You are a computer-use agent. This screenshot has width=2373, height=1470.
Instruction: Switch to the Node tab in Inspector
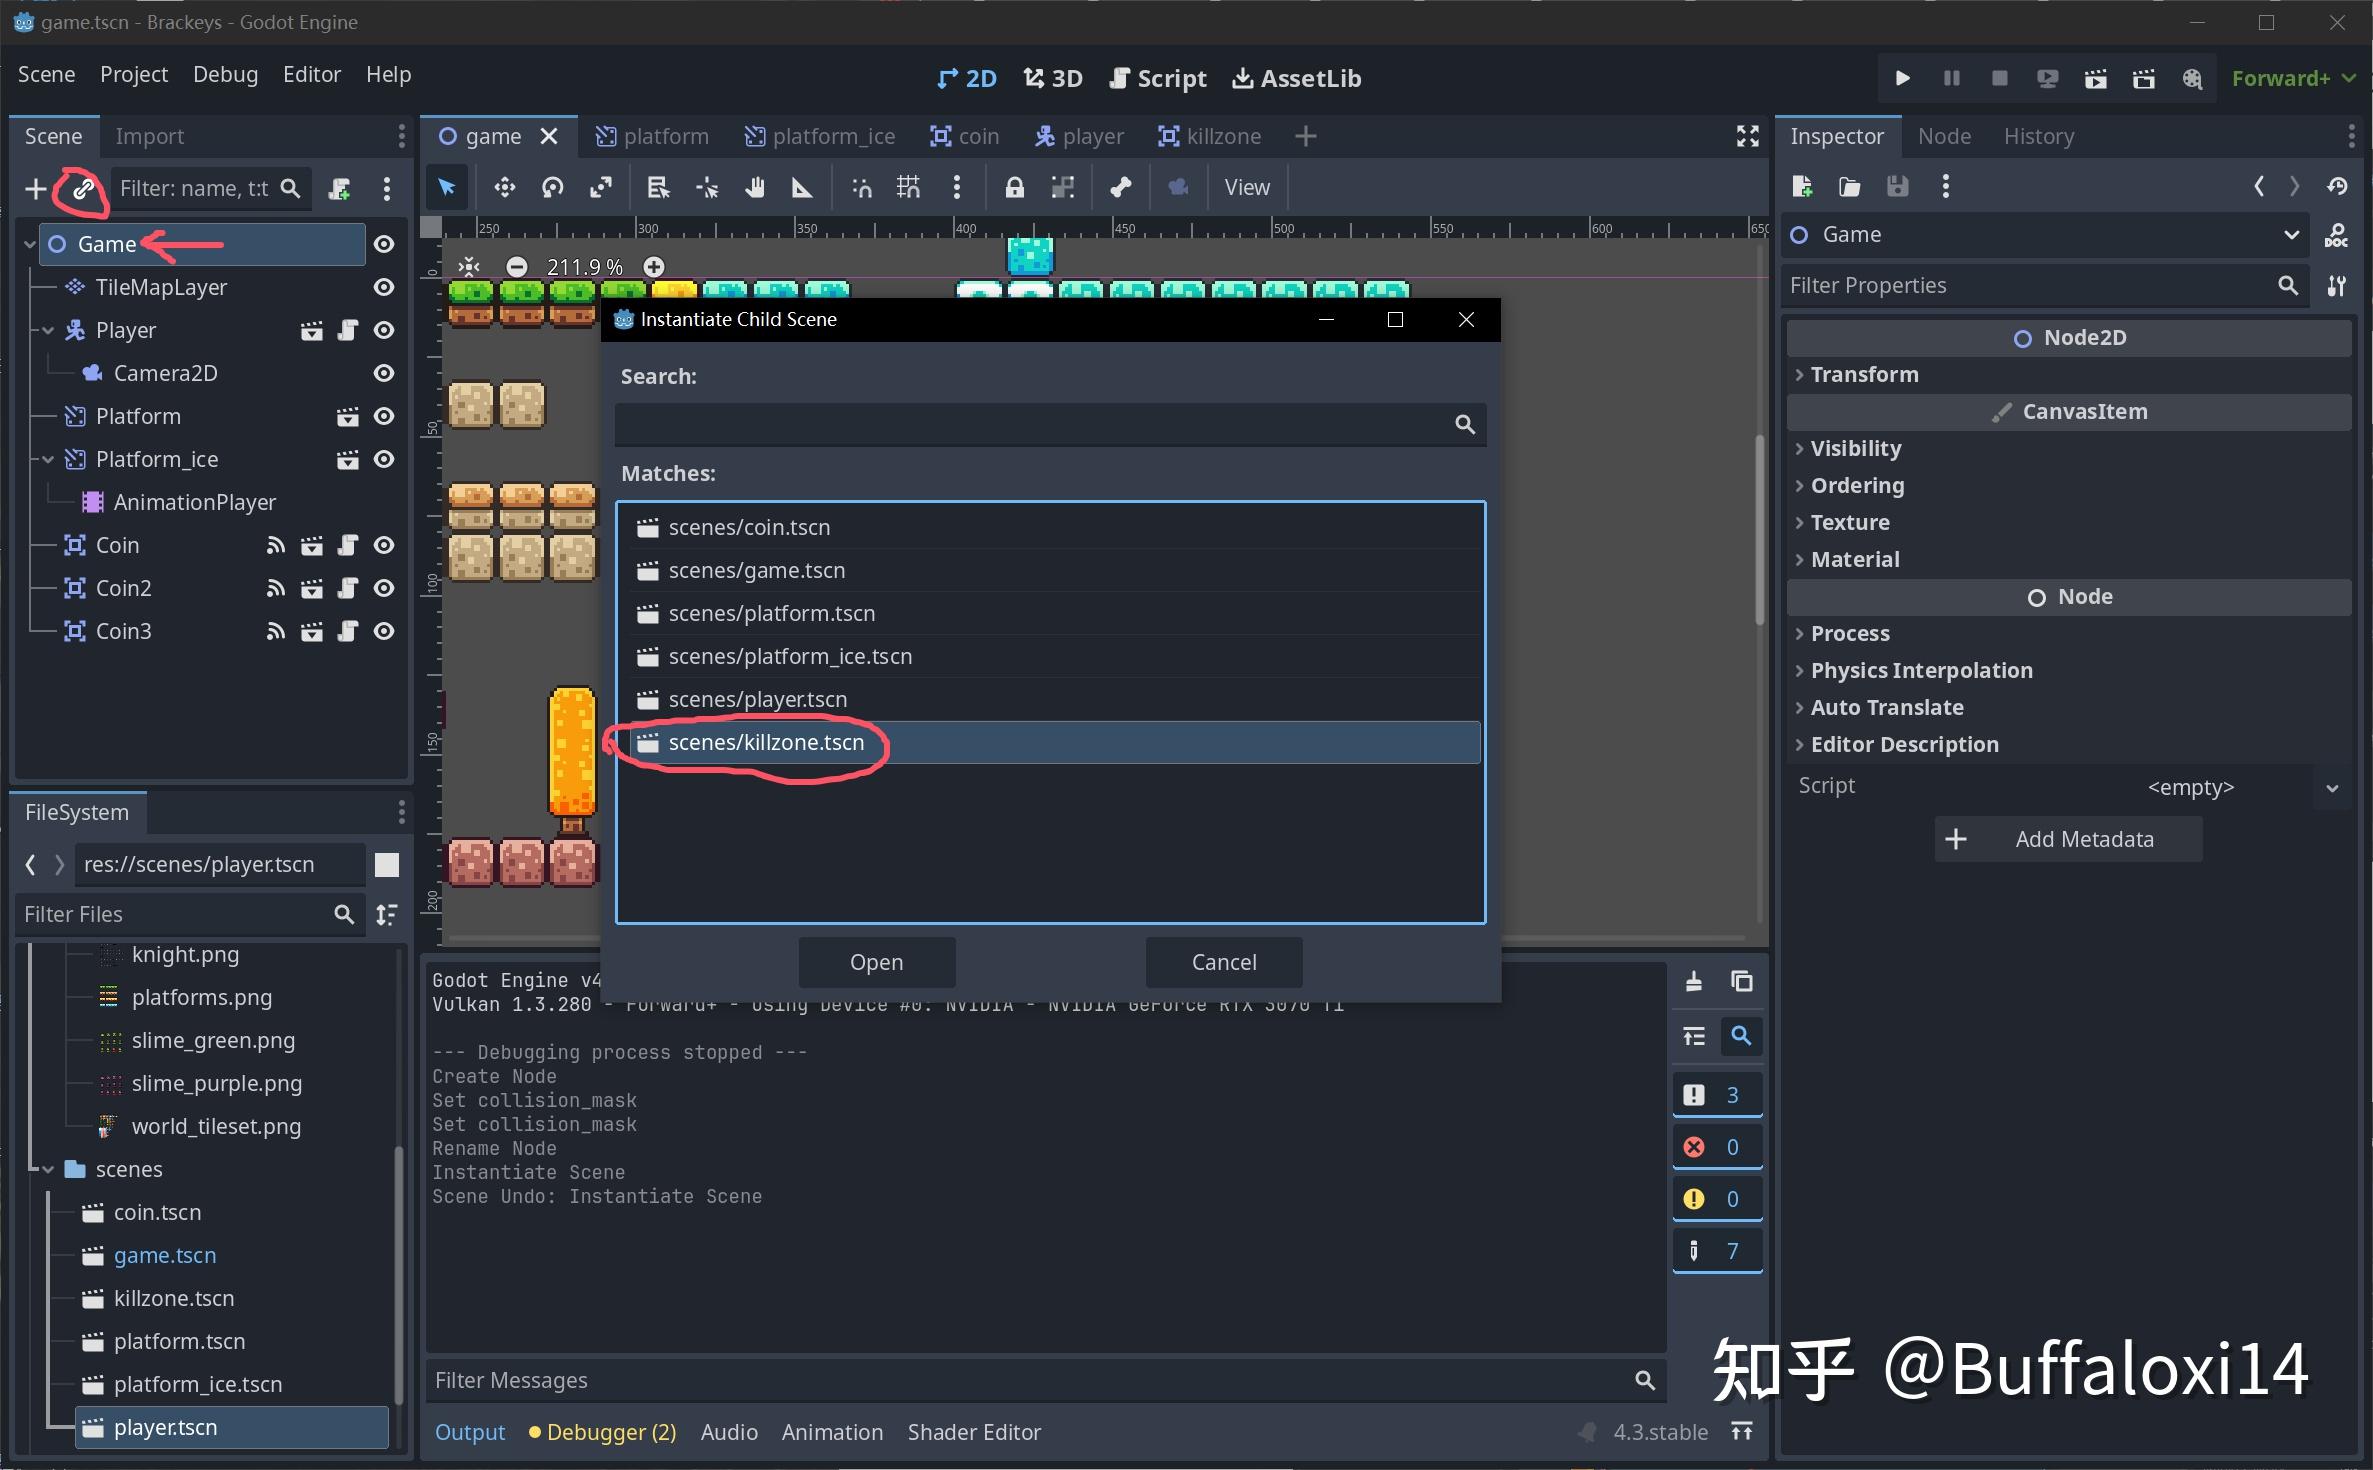pyautogui.click(x=1942, y=136)
